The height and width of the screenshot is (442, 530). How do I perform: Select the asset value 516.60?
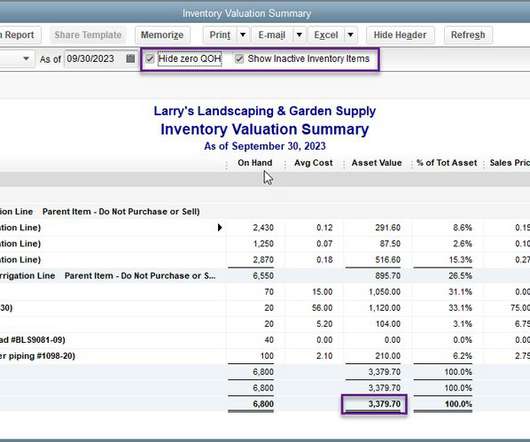coord(388,260)
